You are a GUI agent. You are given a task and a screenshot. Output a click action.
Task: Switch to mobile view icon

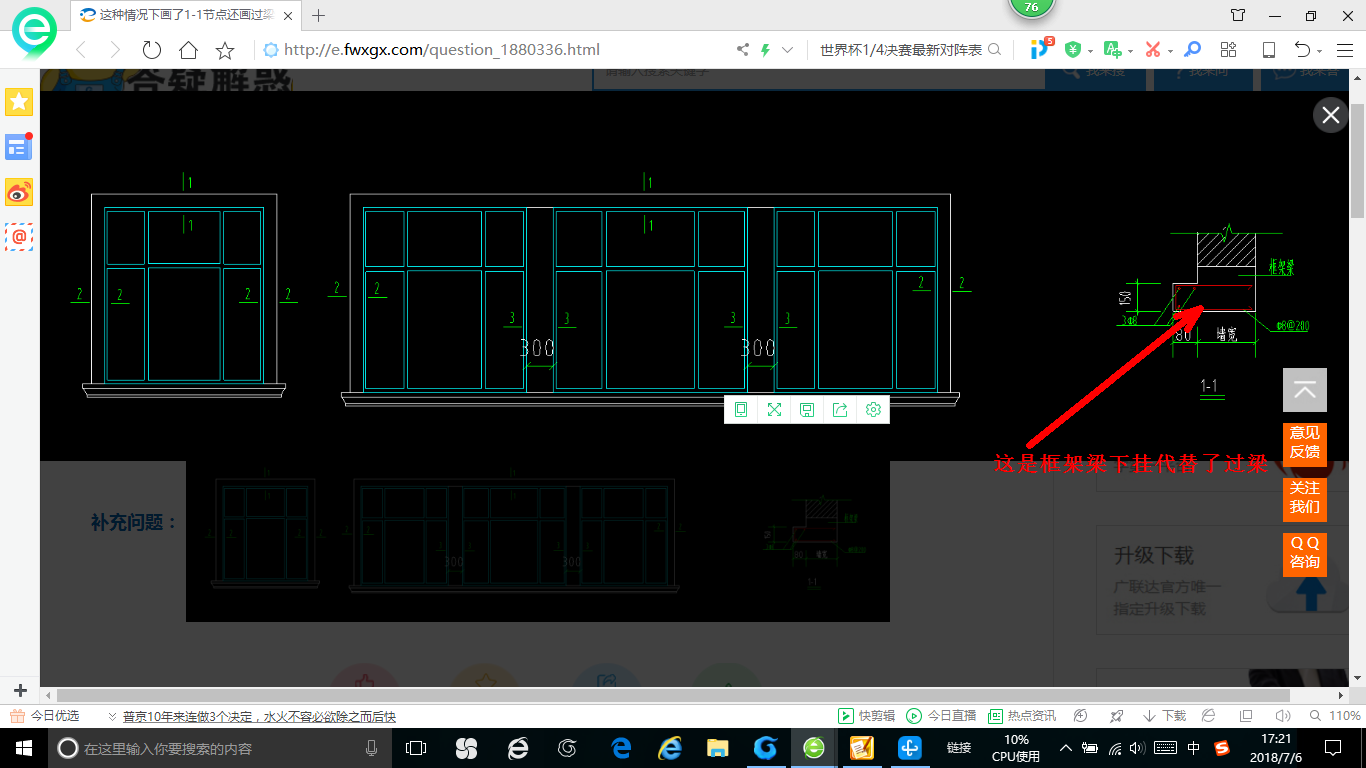1269,50
